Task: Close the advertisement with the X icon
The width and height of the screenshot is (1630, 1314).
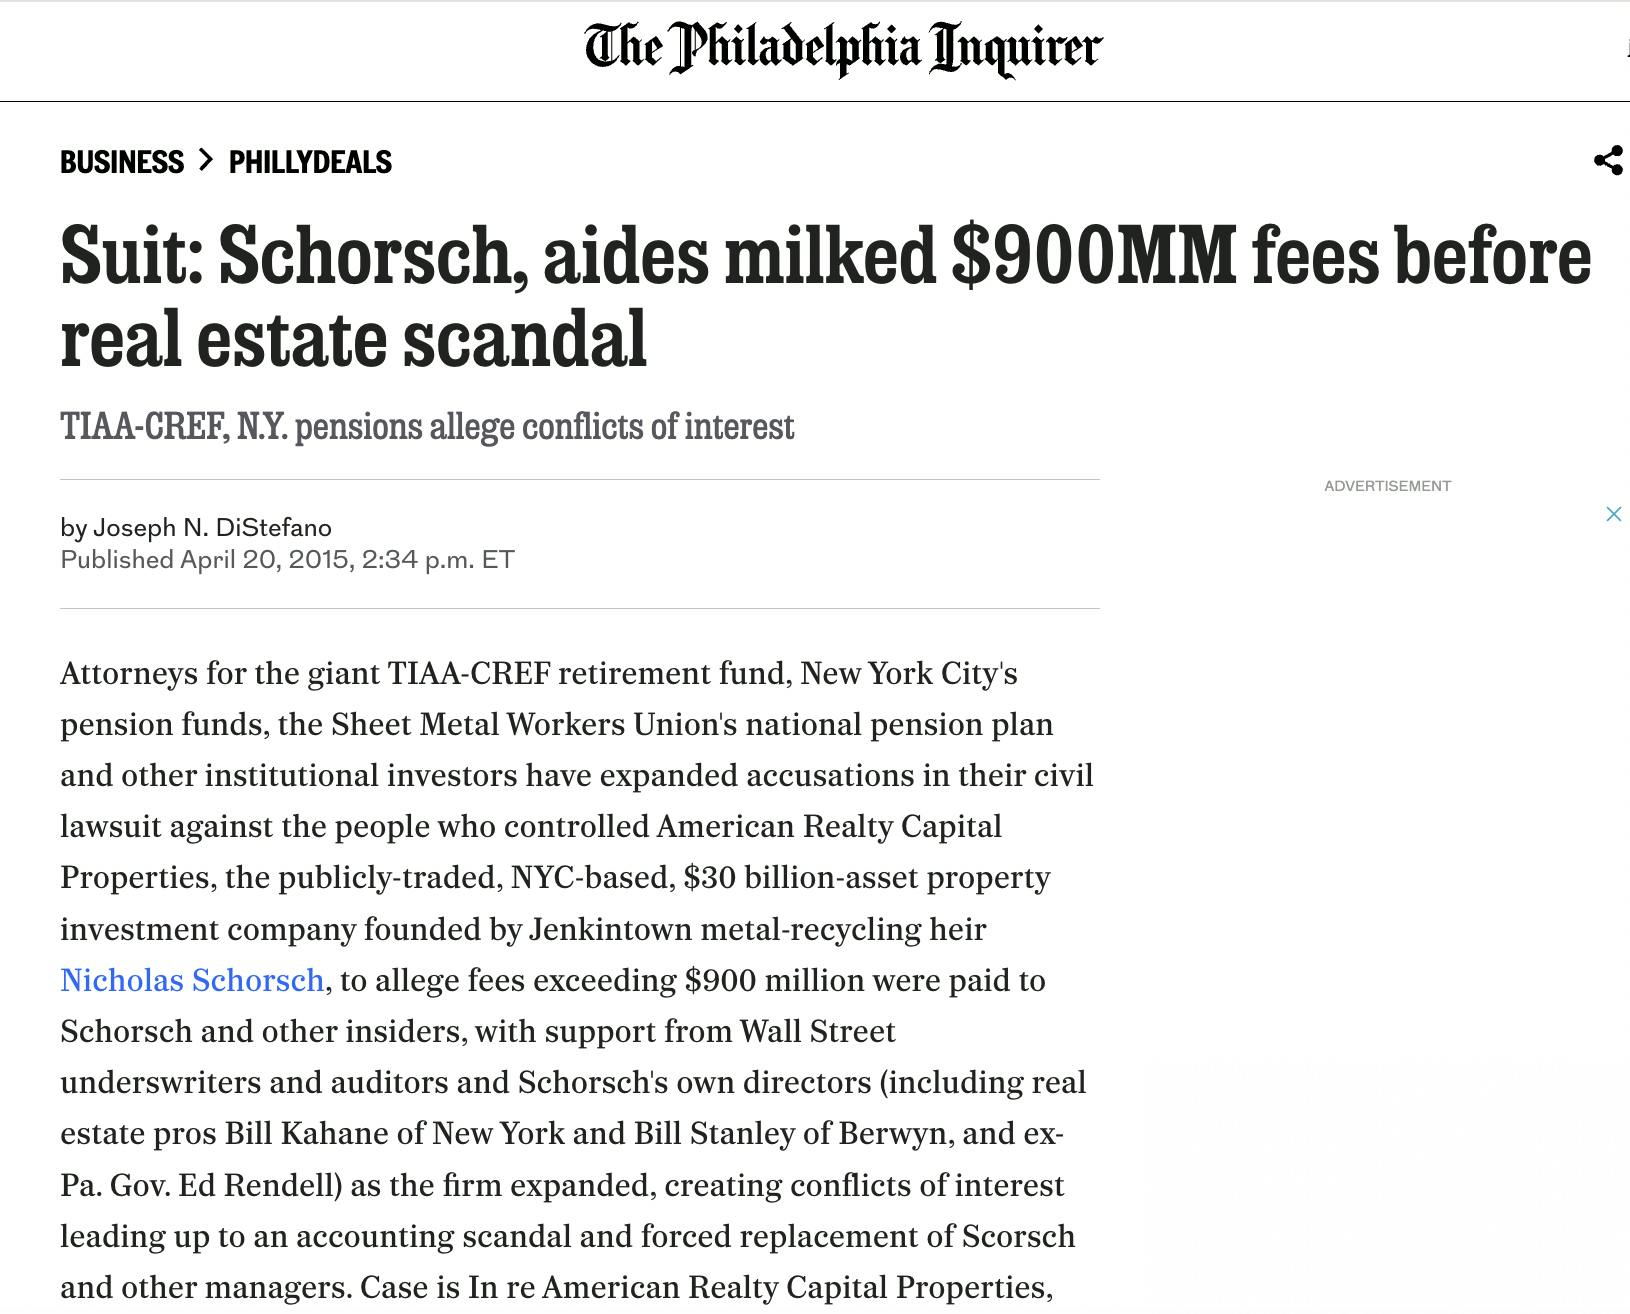Action: pos(1613,514)
